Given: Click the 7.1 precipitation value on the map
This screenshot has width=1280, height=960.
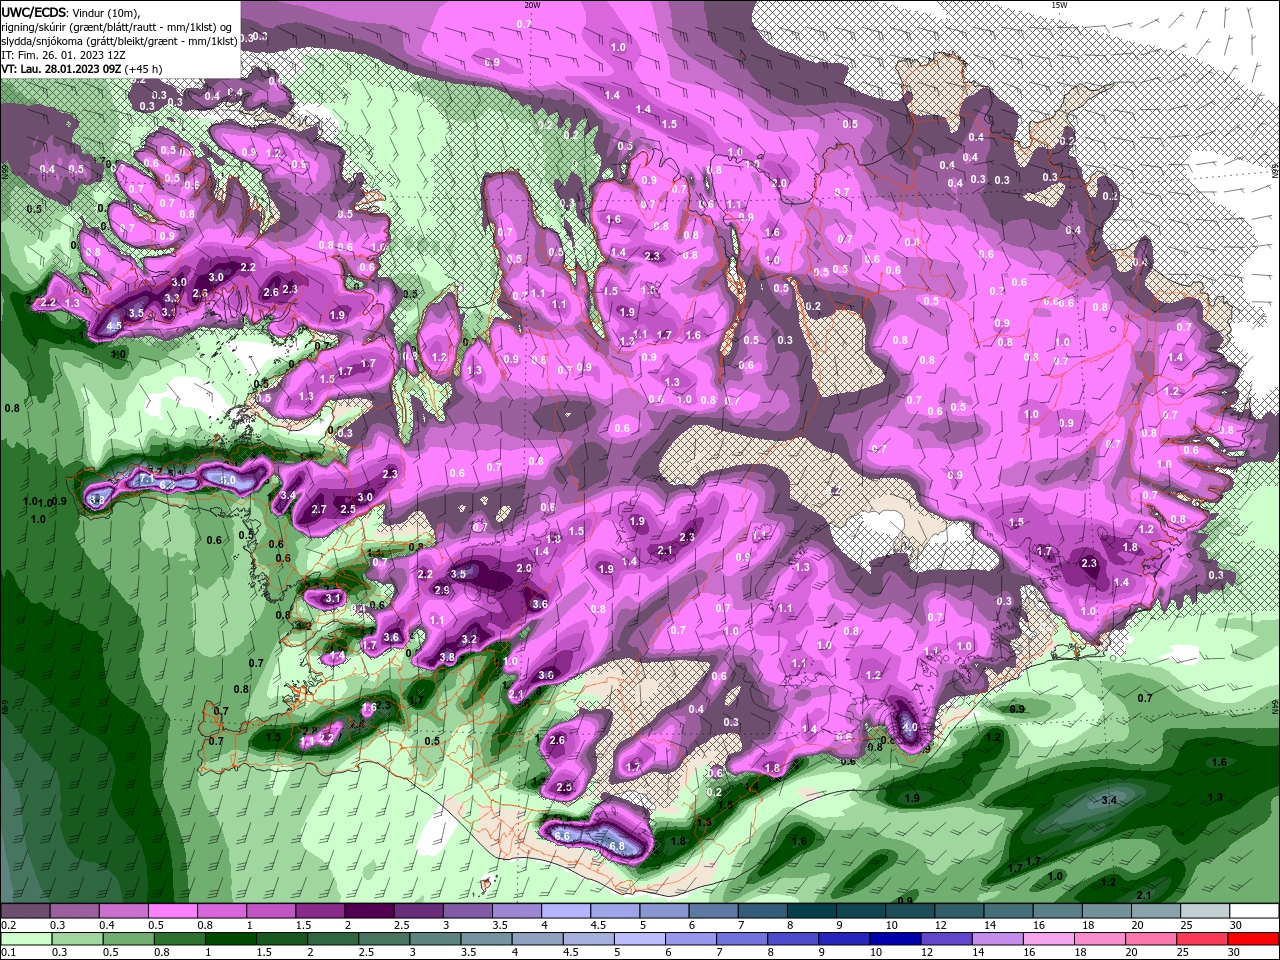Looking at the screenshot, I should coord(145,480).
